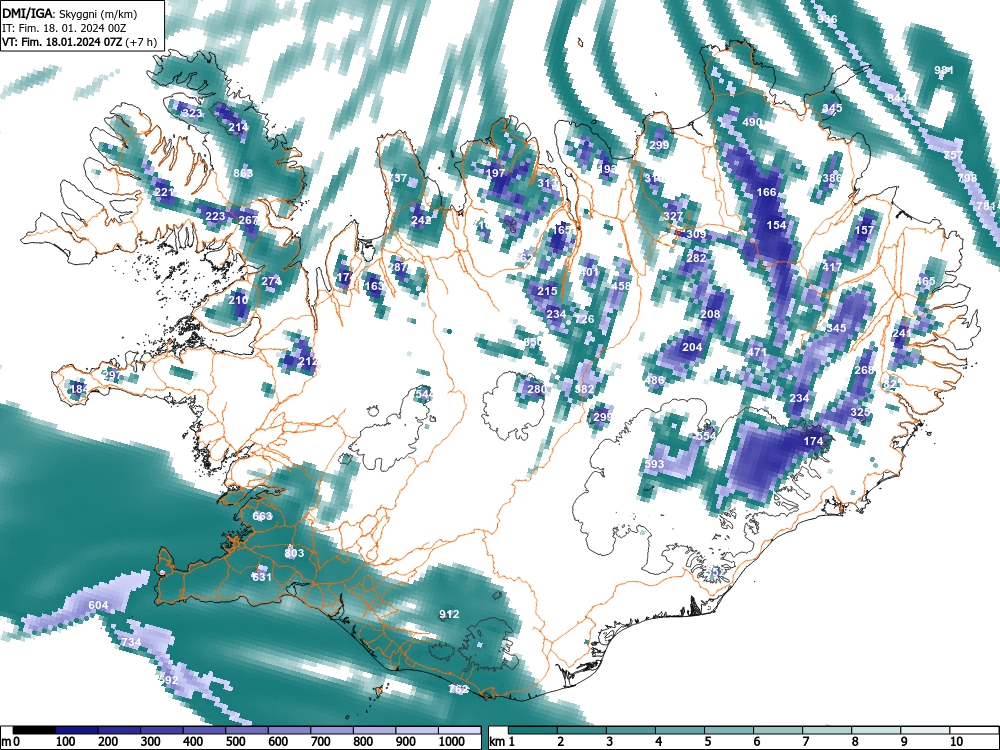This screenshot has height=750, width=1000.
Task: Click visibility value 663 on the map
Action: click(x=262, y=516)
